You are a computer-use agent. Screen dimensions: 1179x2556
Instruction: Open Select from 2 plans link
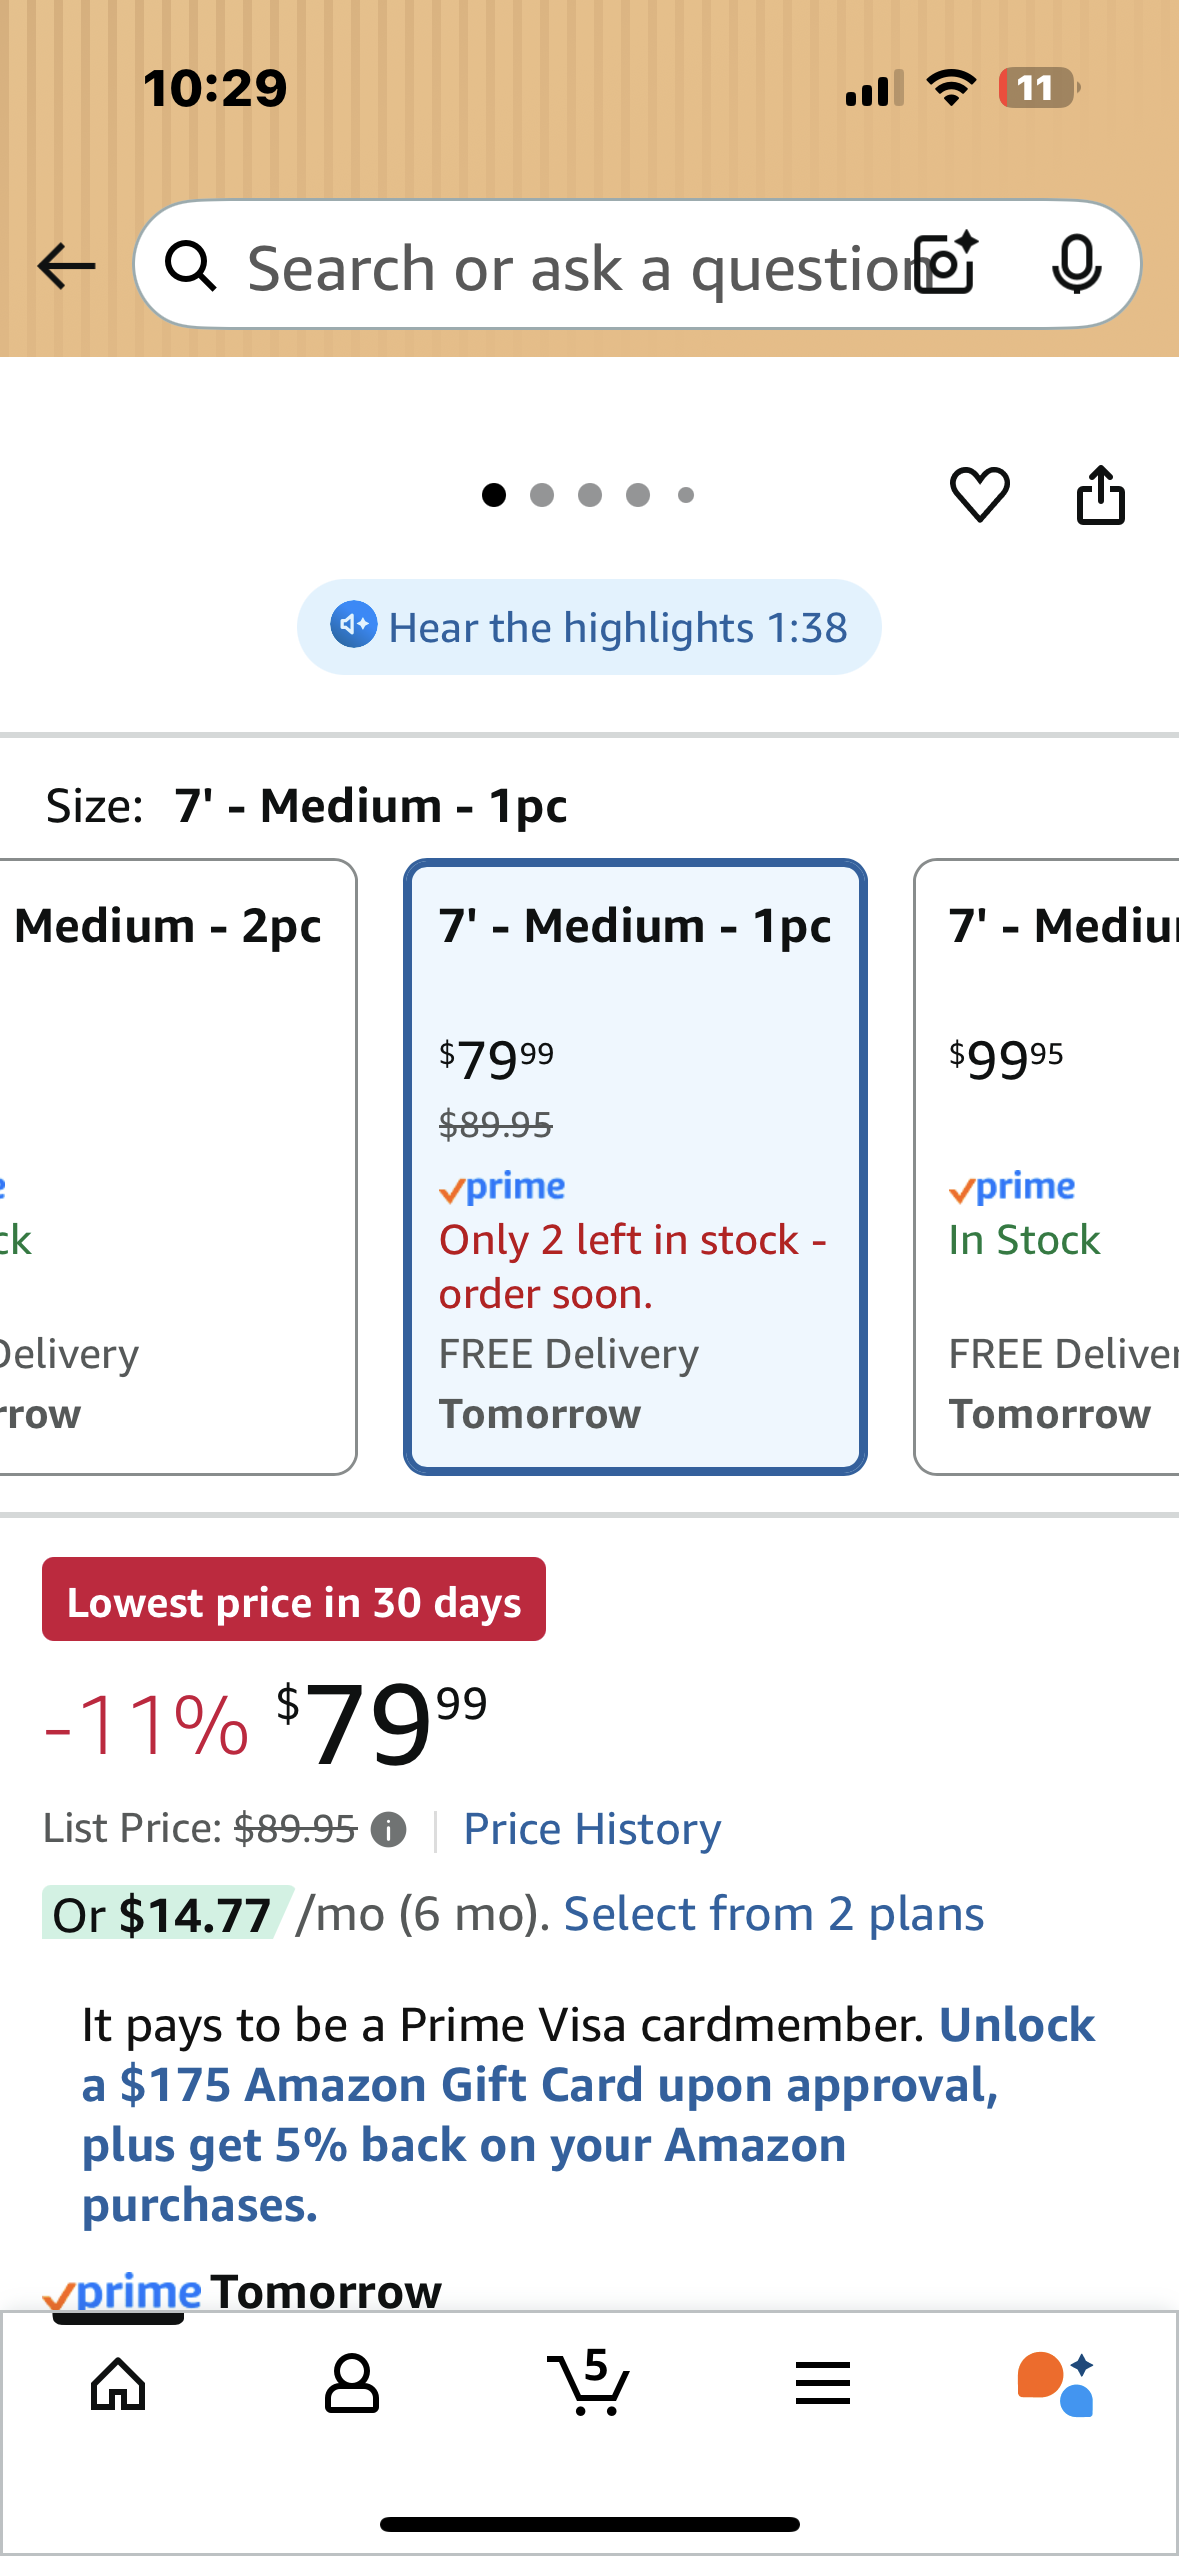pos(773,1914)
